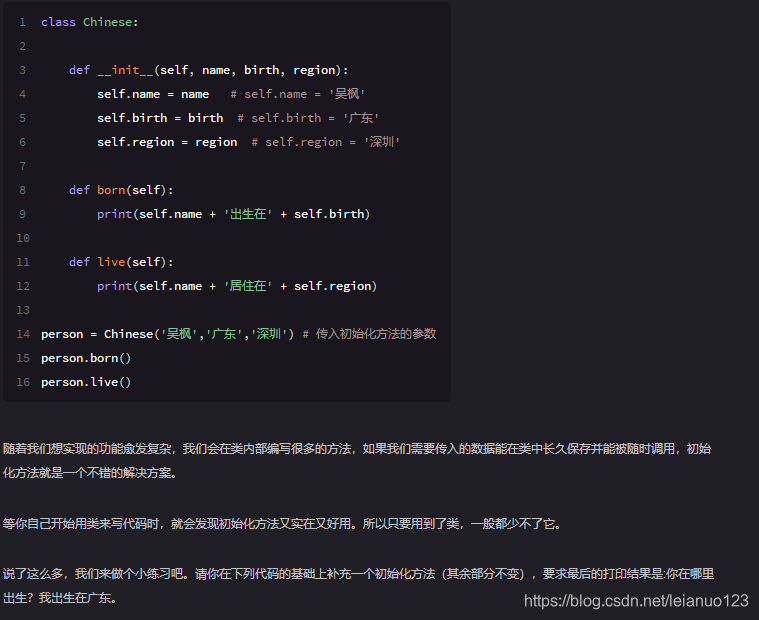759x620 pixels.
Task: Click the print line containing '出生在'
Action: point(233,214)
